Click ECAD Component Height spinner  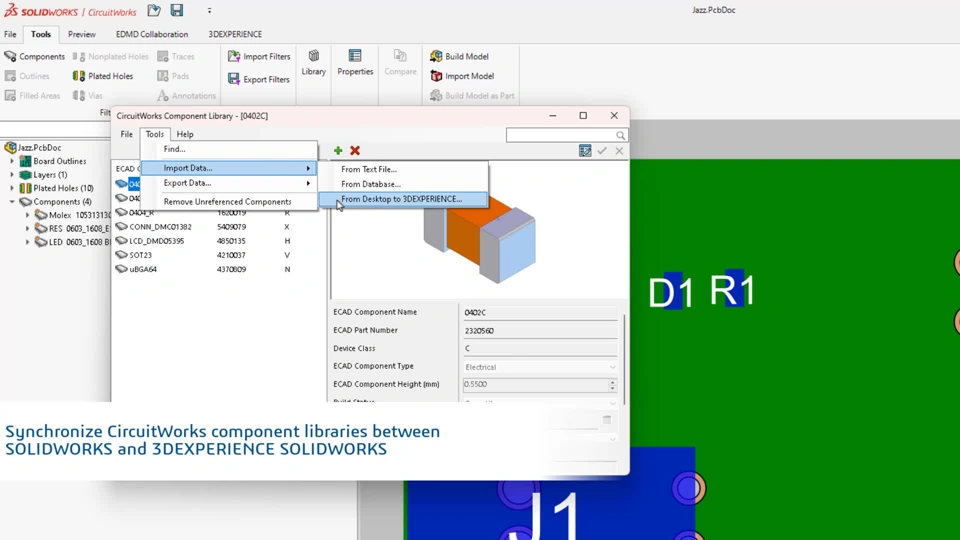(612, 384)
